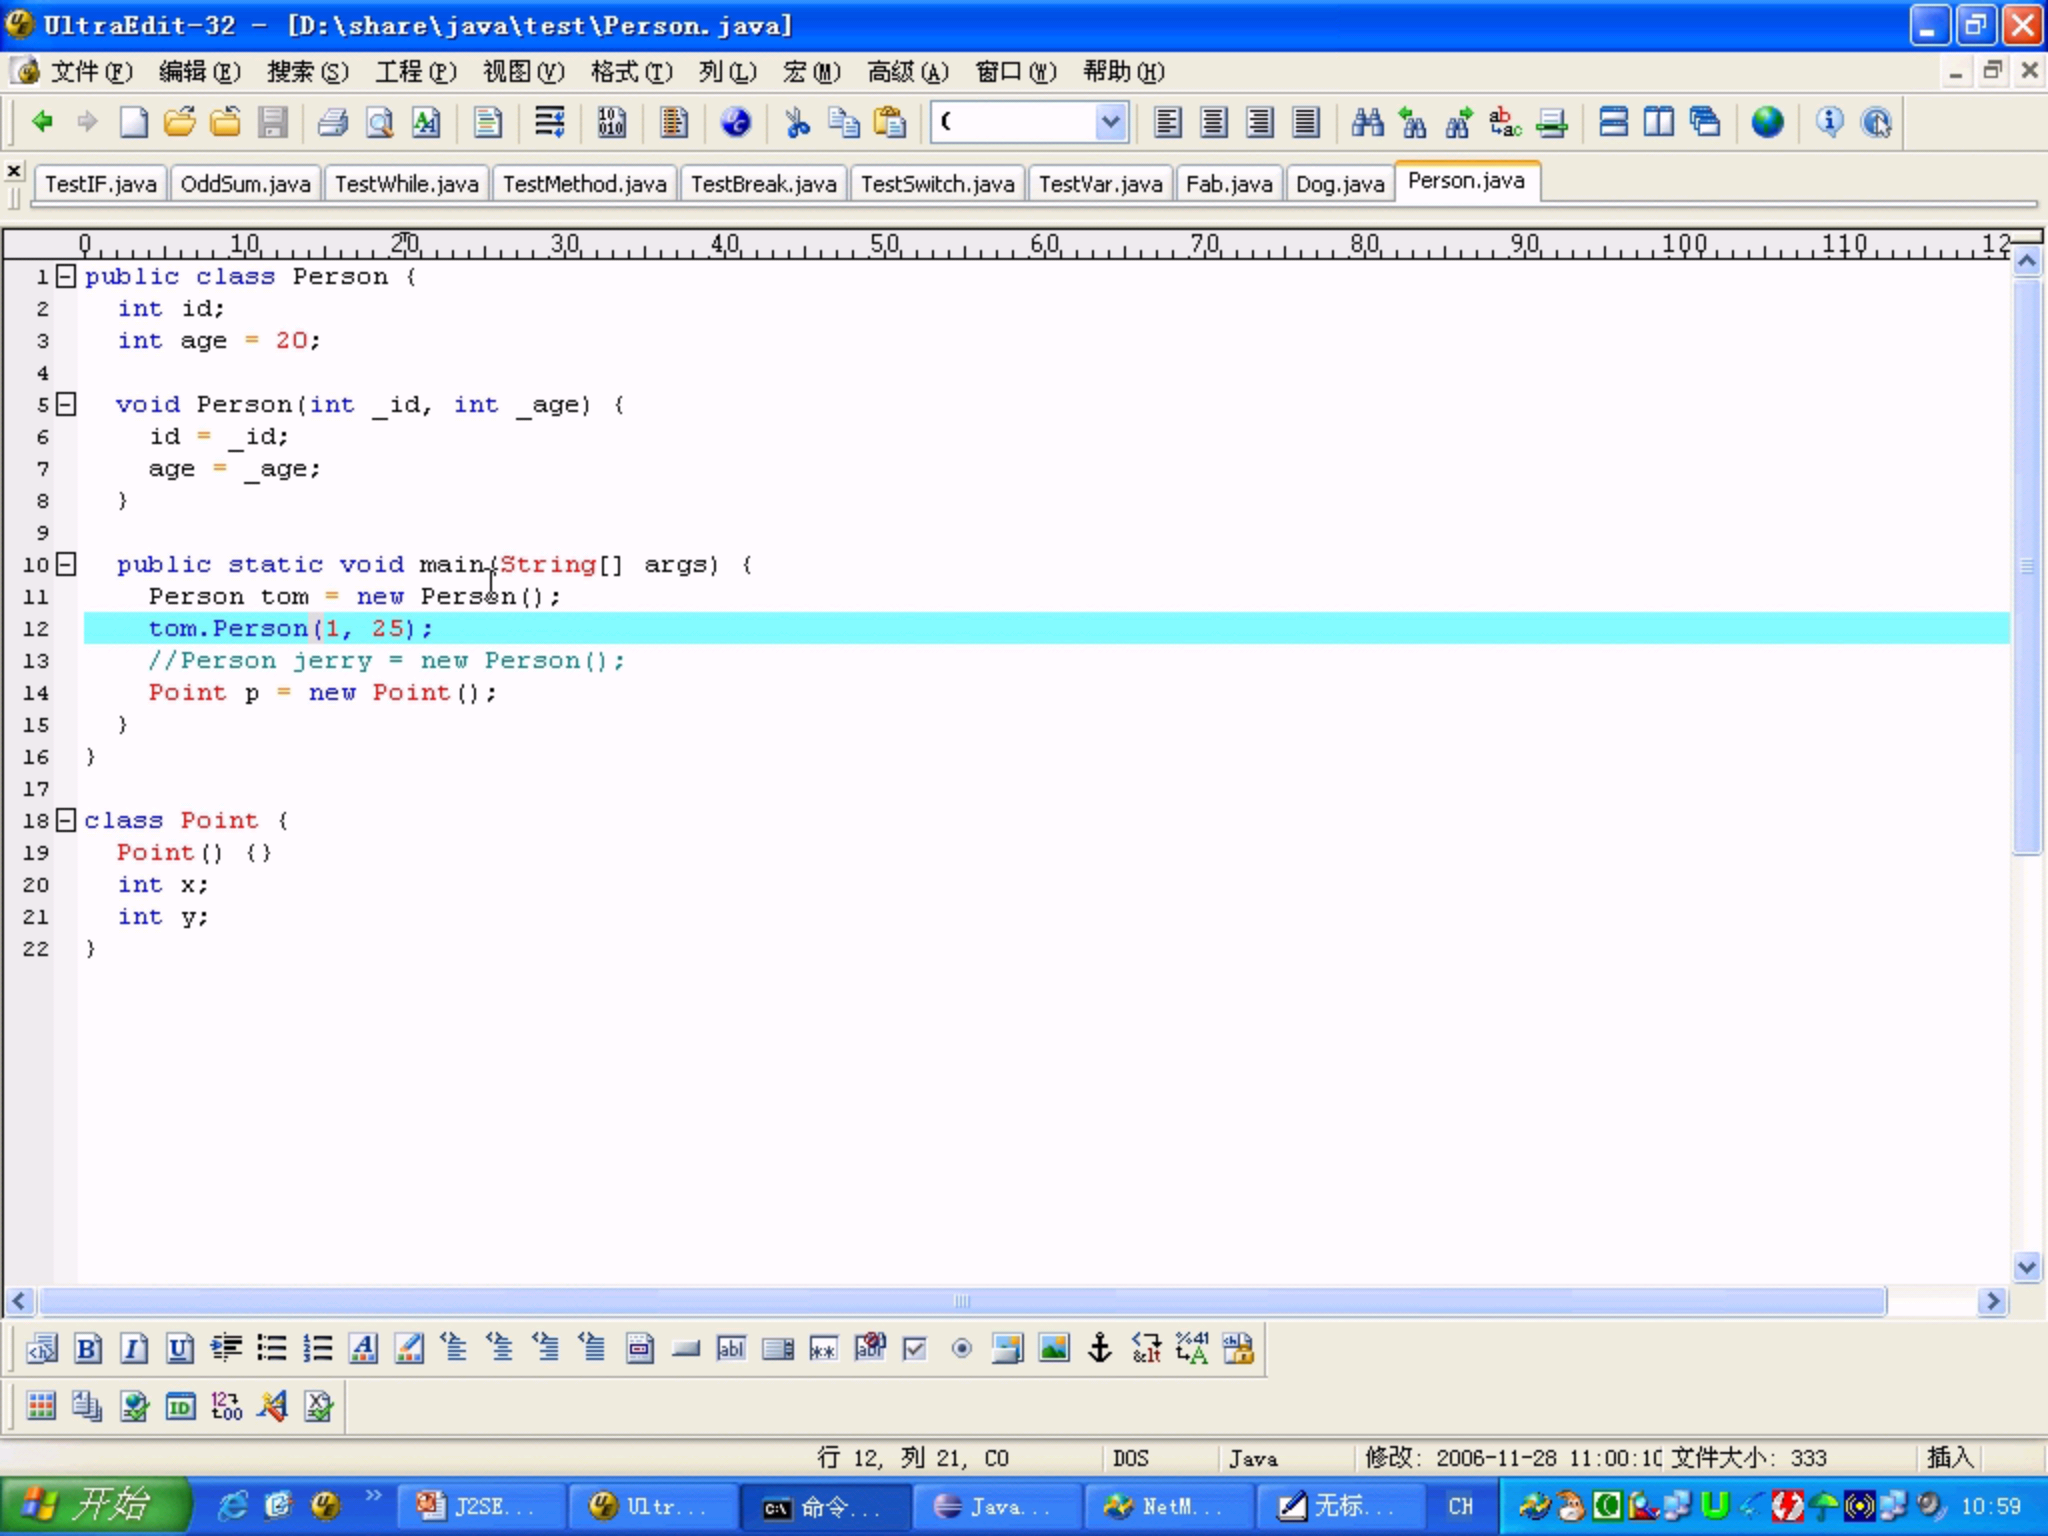Viewport: 2048px width, 1536px height.
Task: Toggle word wrap toolbar button
Action: click(549, 123)
